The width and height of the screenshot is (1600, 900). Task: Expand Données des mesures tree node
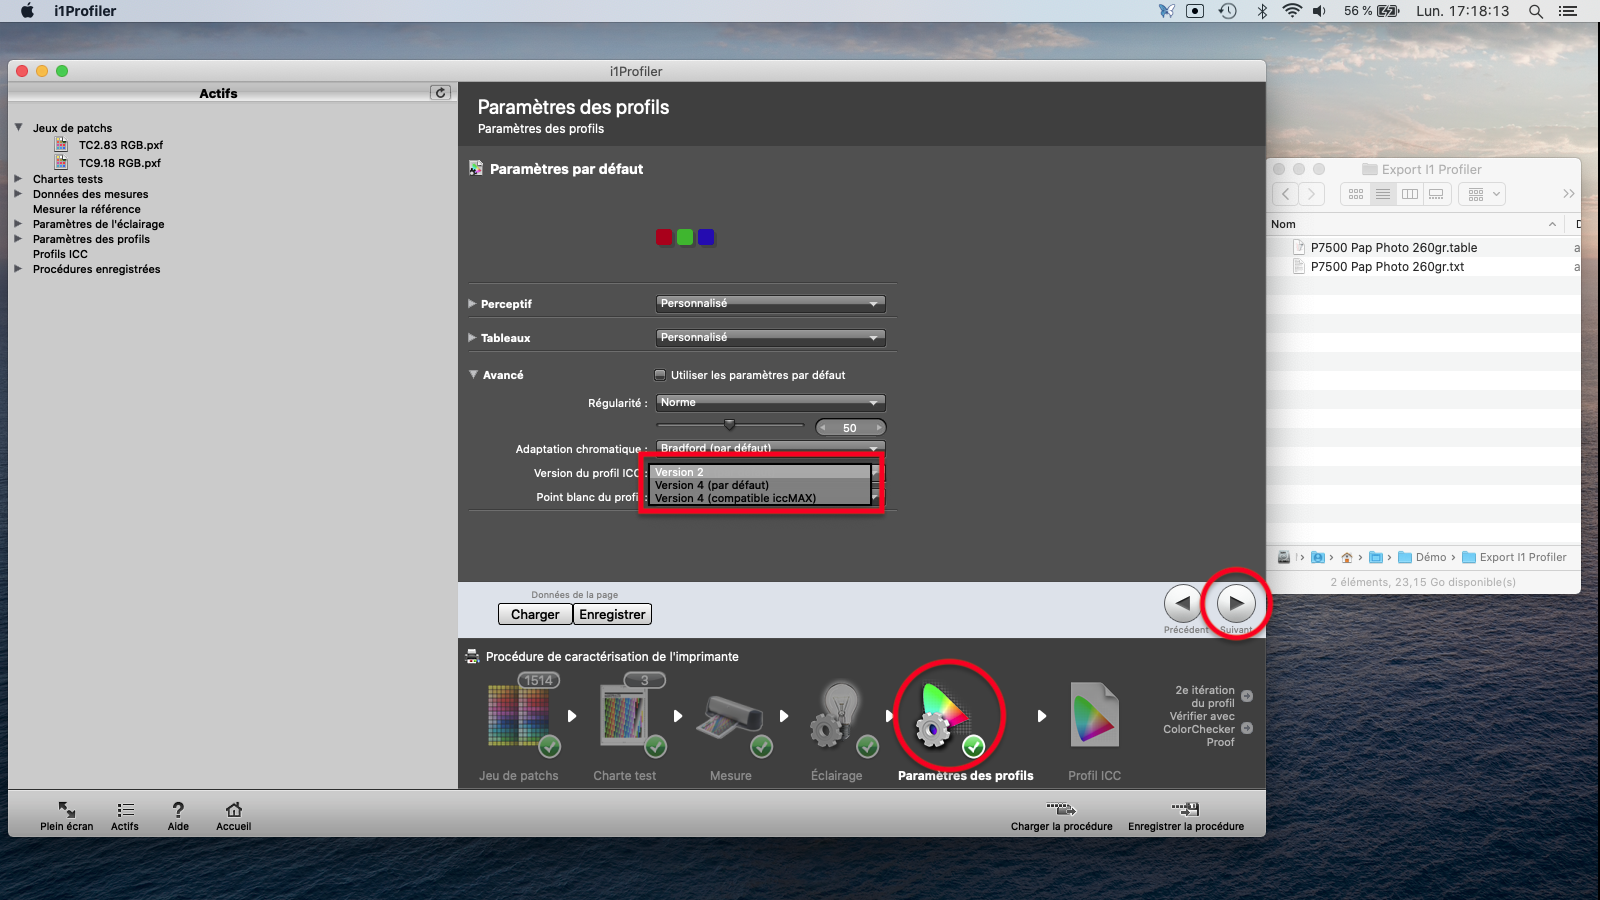tap(18, 194)
